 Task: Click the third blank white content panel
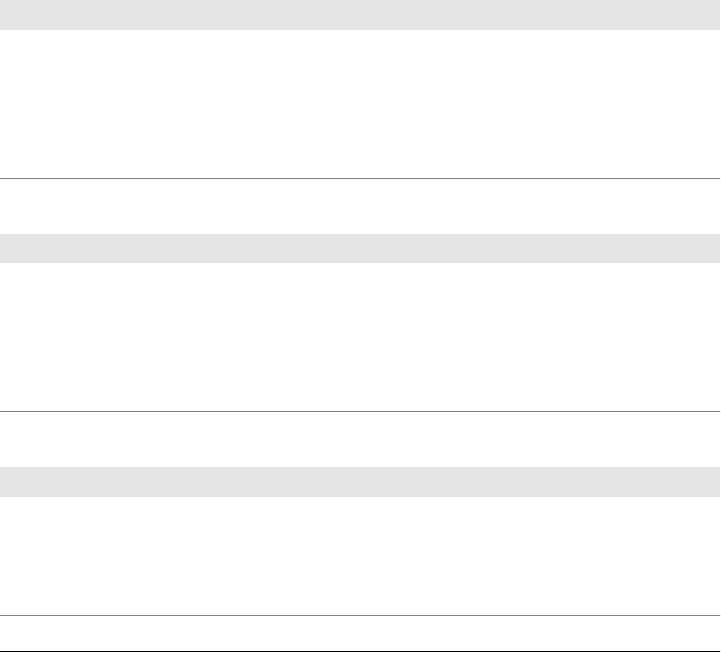coord(360,556)
